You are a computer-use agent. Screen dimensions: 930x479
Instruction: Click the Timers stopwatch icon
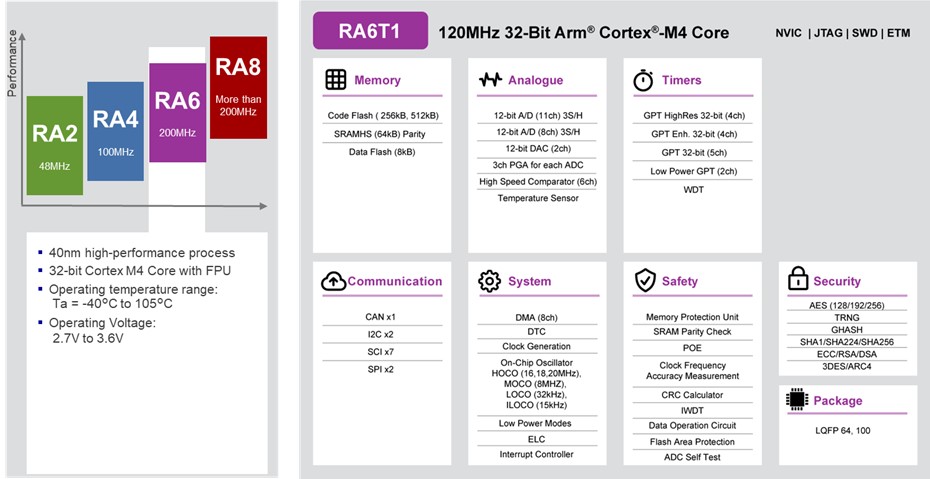(x=644, y=80)
